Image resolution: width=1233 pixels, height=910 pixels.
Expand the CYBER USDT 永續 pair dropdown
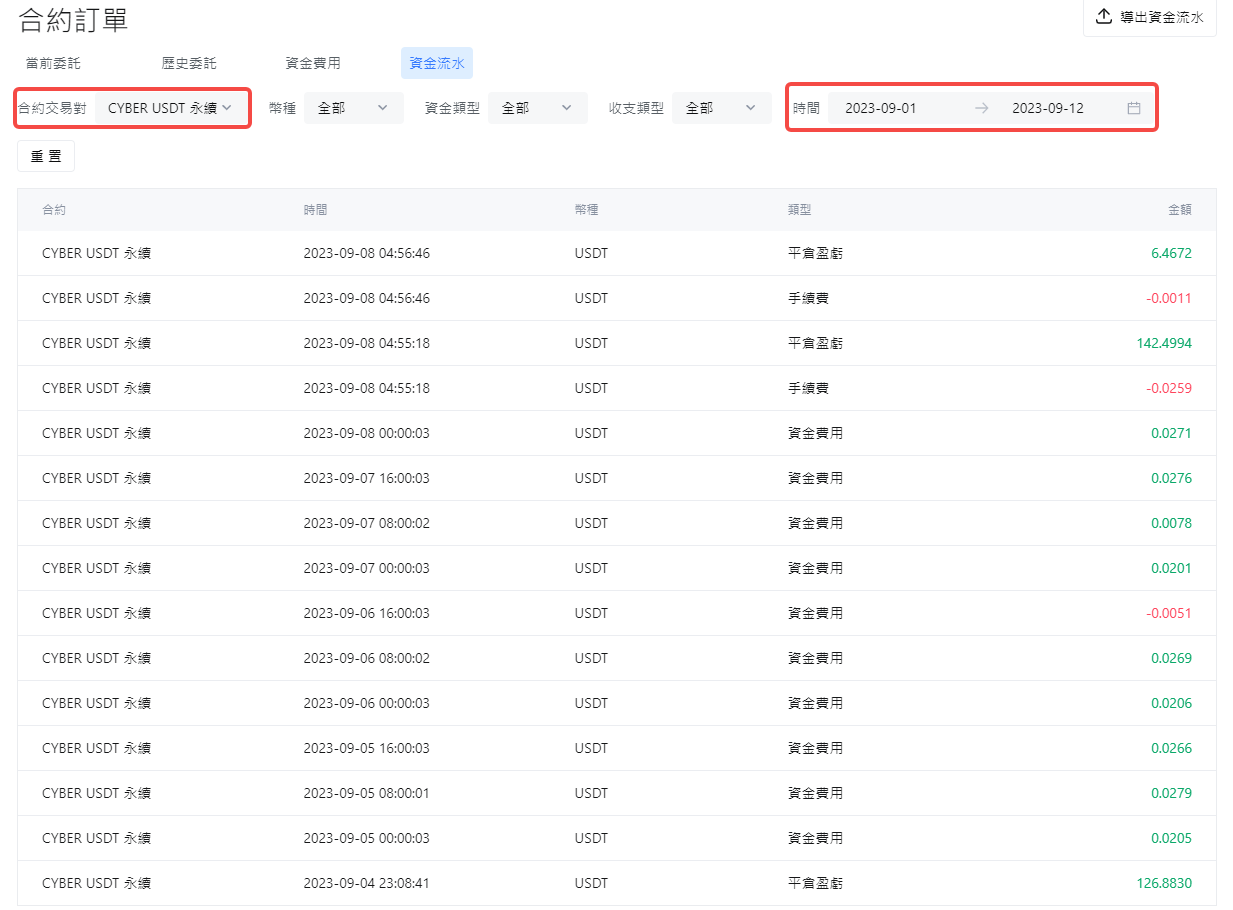pyautogui.click(x=170, y=108)
